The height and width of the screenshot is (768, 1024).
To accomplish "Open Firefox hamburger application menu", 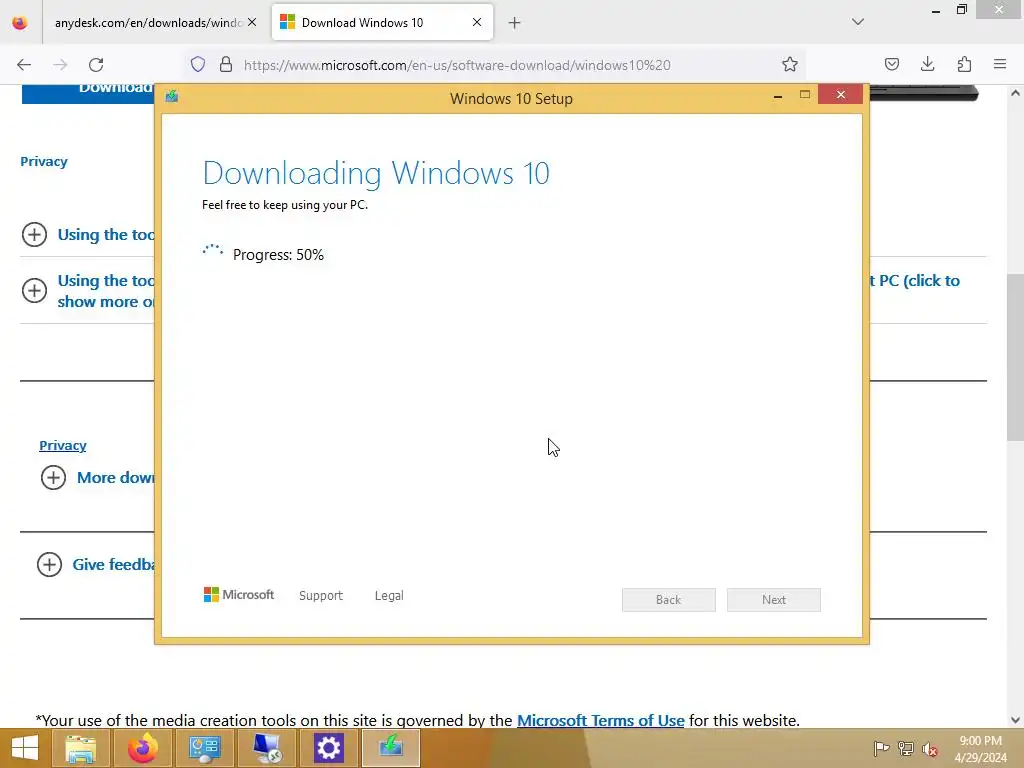I will 1000,64.
